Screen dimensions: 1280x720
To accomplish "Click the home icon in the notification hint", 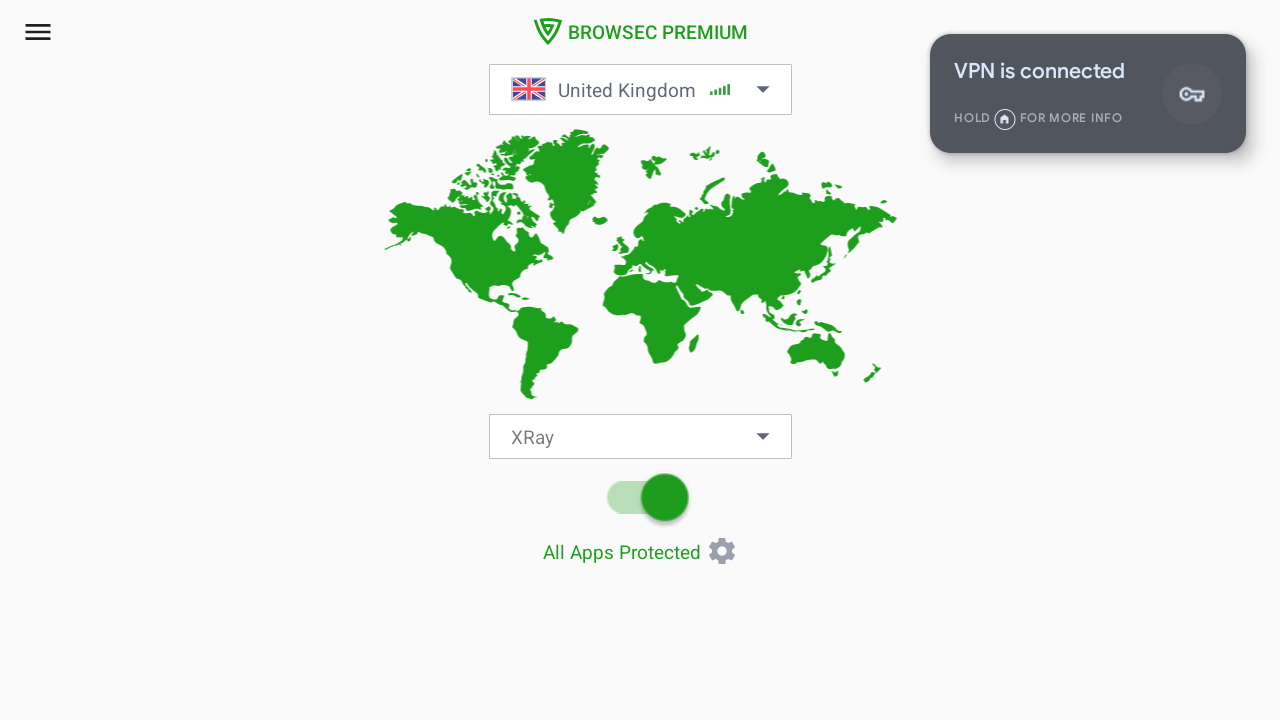I will tap(1005, 118).
